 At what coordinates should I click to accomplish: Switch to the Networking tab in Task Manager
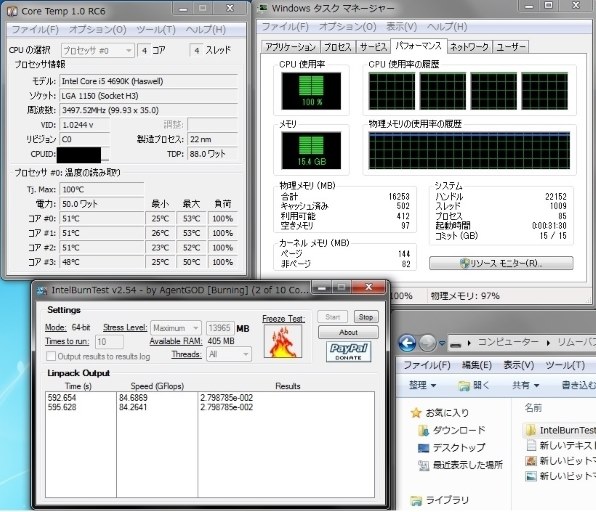469,47
